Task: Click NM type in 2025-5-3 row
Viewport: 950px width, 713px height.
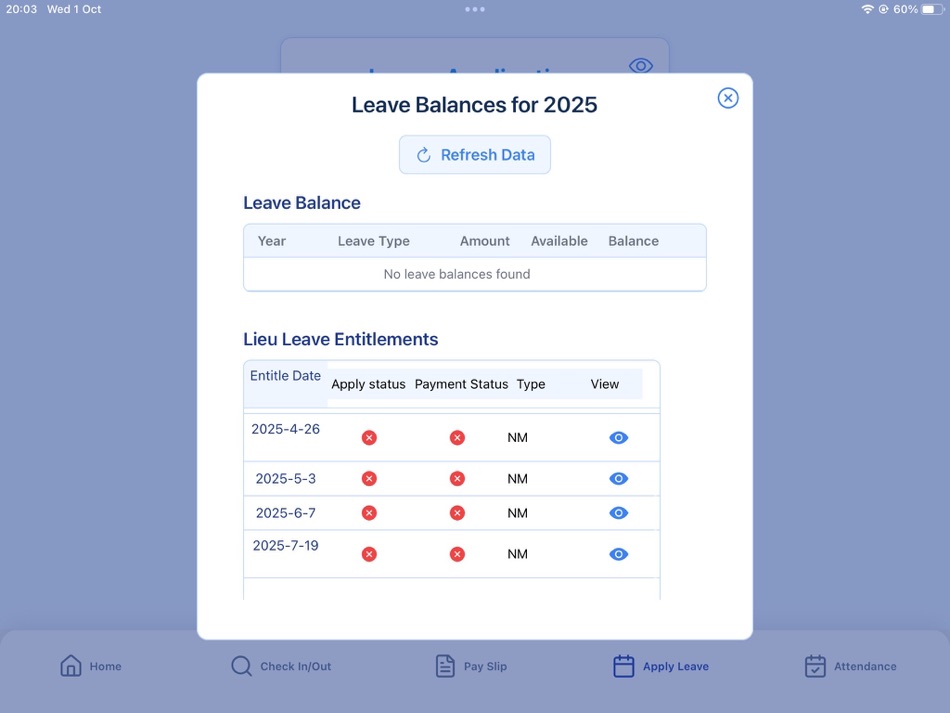Action: click(517, 479)
